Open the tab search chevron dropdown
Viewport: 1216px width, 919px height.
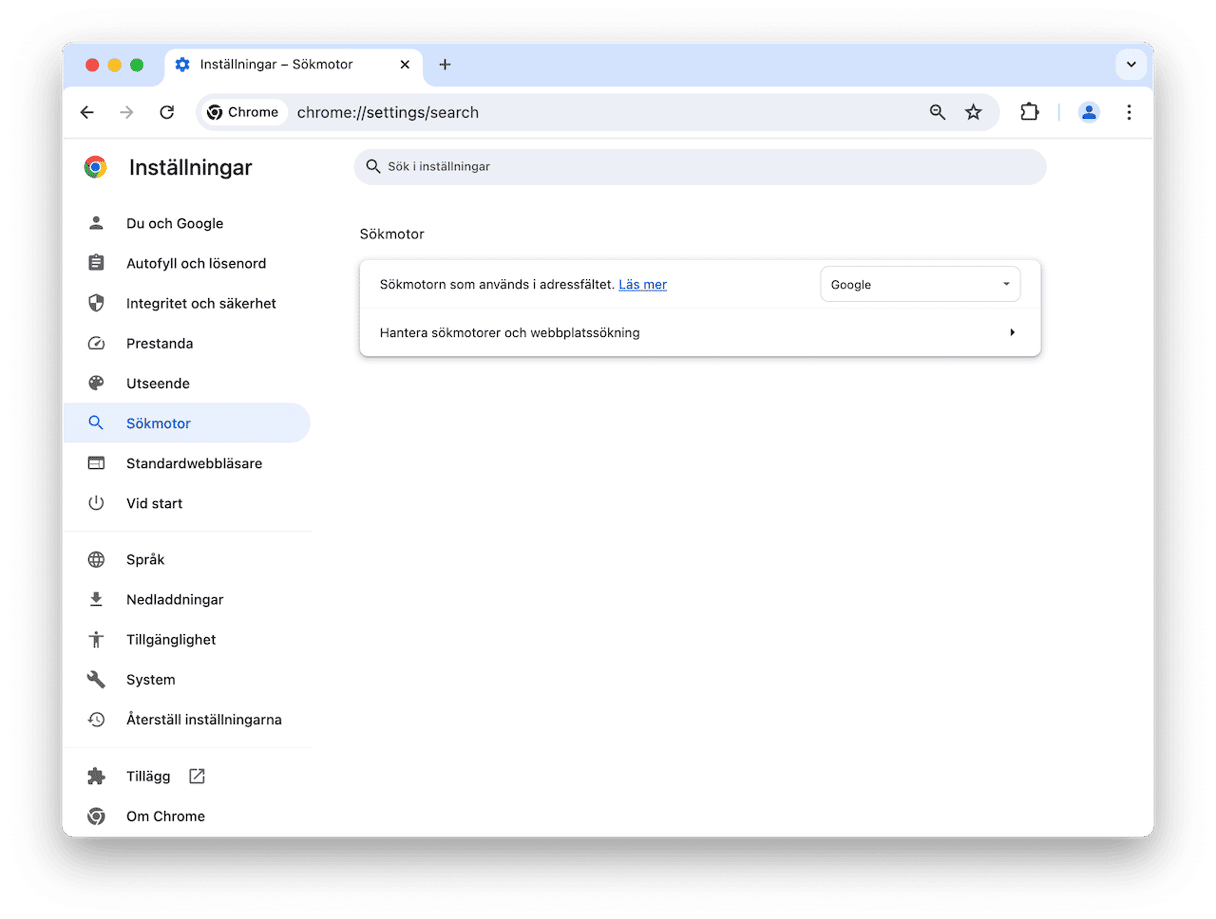[1131, 65]
